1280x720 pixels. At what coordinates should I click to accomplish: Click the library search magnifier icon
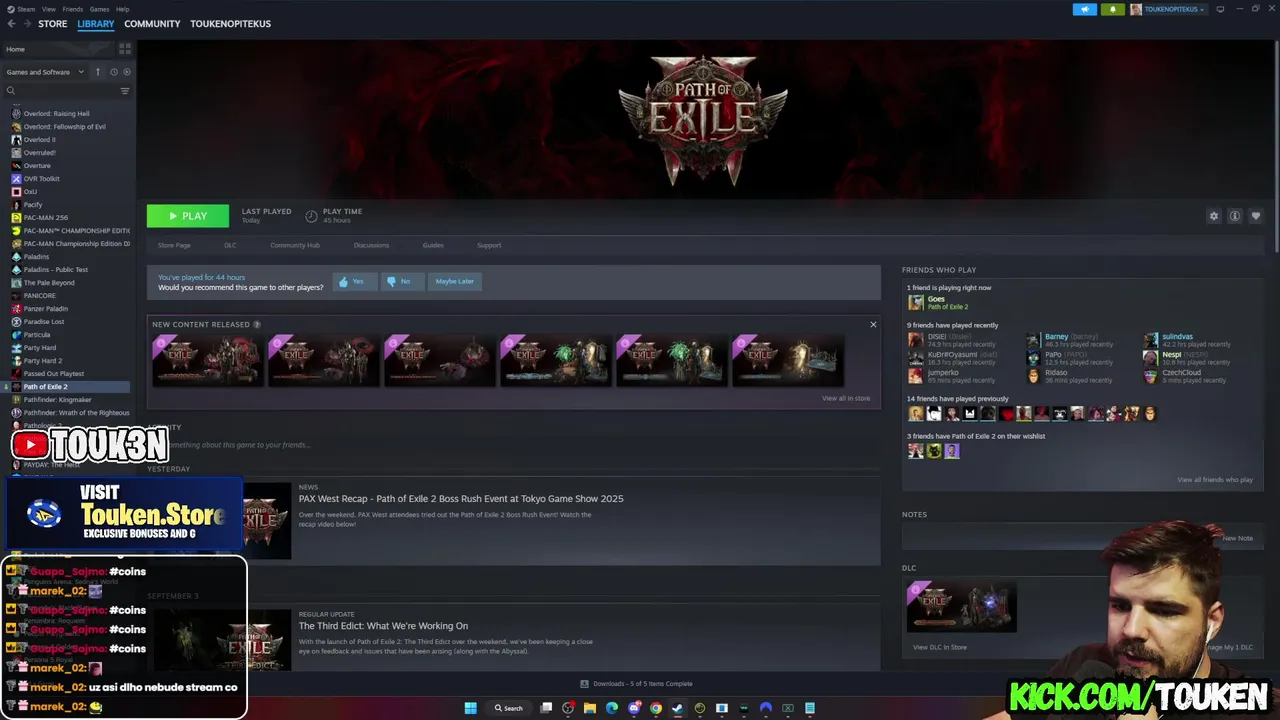pos(11,91)
